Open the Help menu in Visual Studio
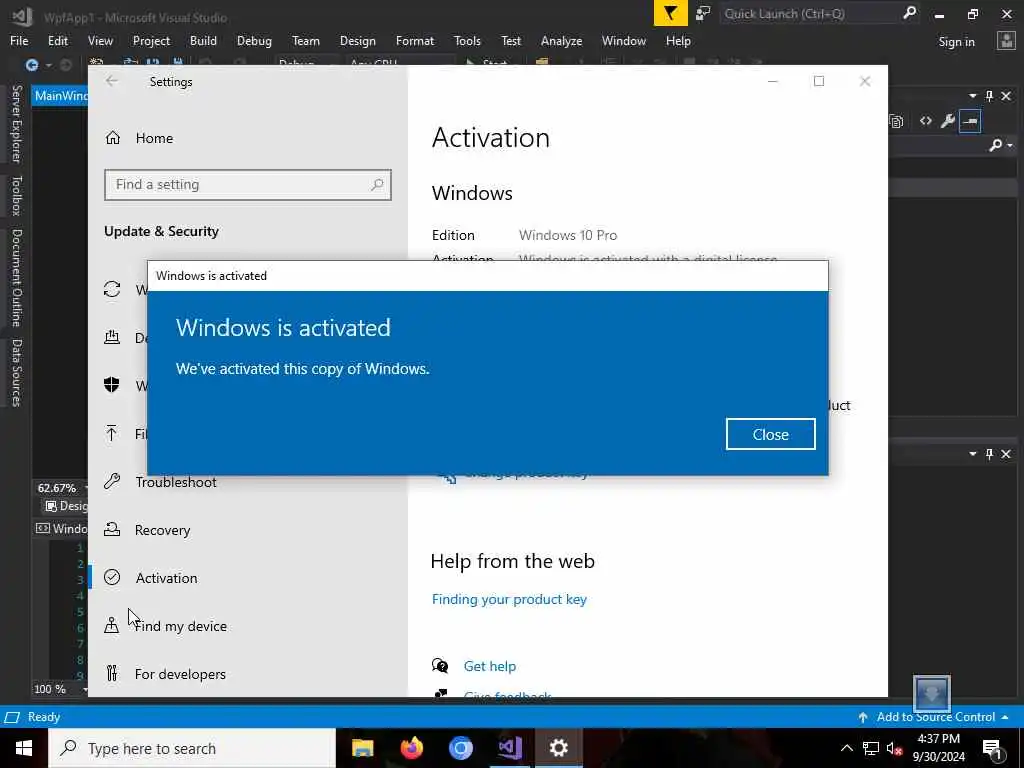The image size is (1024, 768). pos(678,40)
